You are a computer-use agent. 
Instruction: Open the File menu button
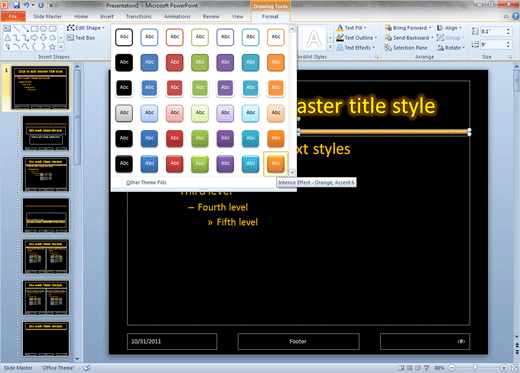pyautogui.click(x=13, y=16)
